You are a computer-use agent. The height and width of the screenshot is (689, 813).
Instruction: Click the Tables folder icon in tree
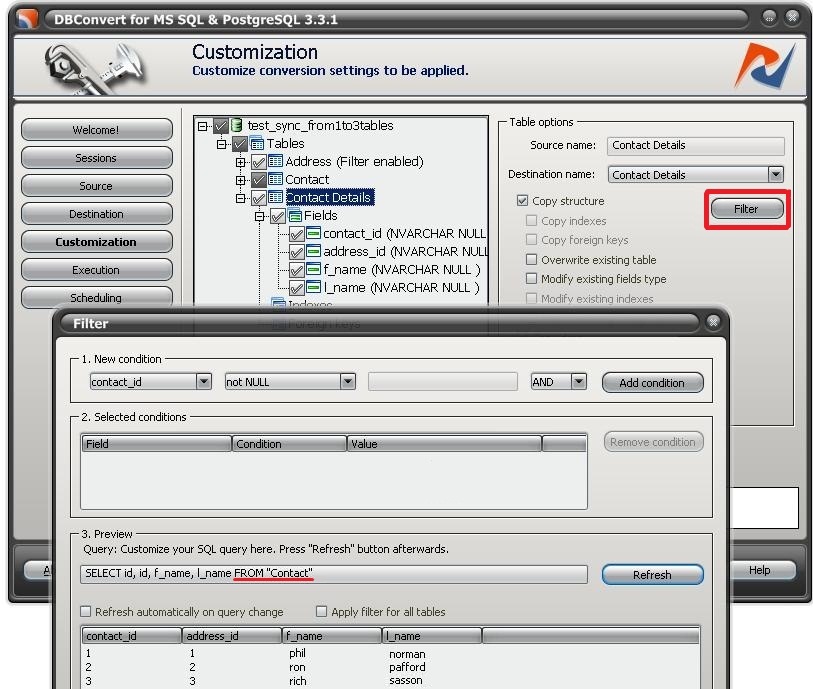coord(257,143)
